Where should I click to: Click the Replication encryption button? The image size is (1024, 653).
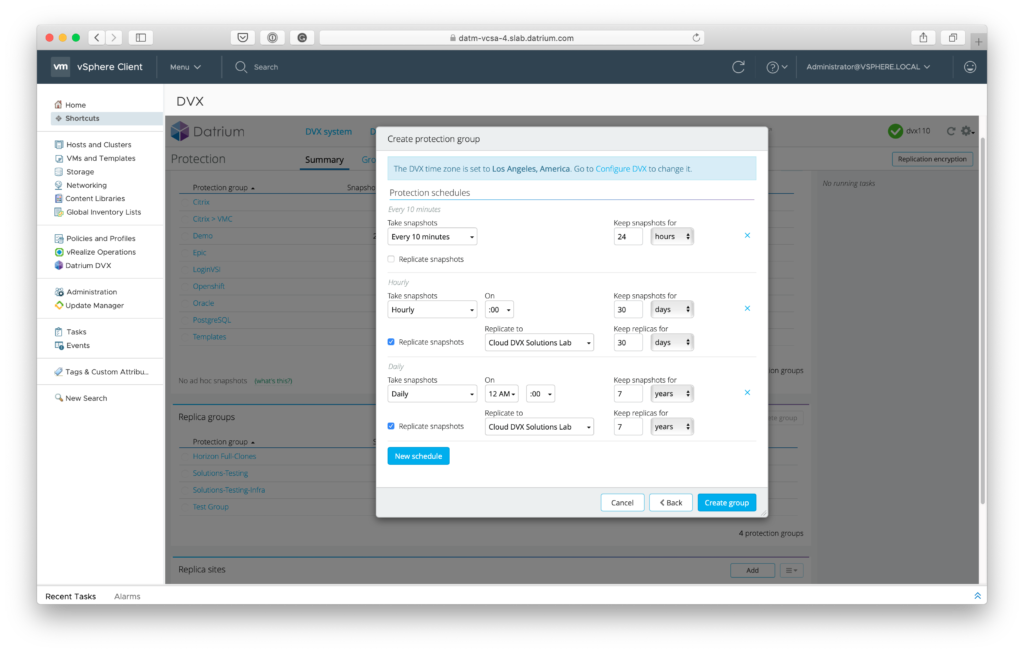[x=932, y=159]
